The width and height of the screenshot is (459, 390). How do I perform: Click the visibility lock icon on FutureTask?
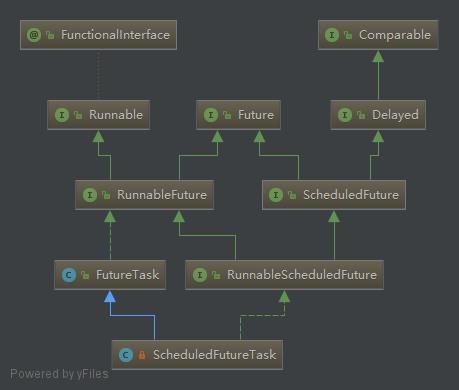85,275
